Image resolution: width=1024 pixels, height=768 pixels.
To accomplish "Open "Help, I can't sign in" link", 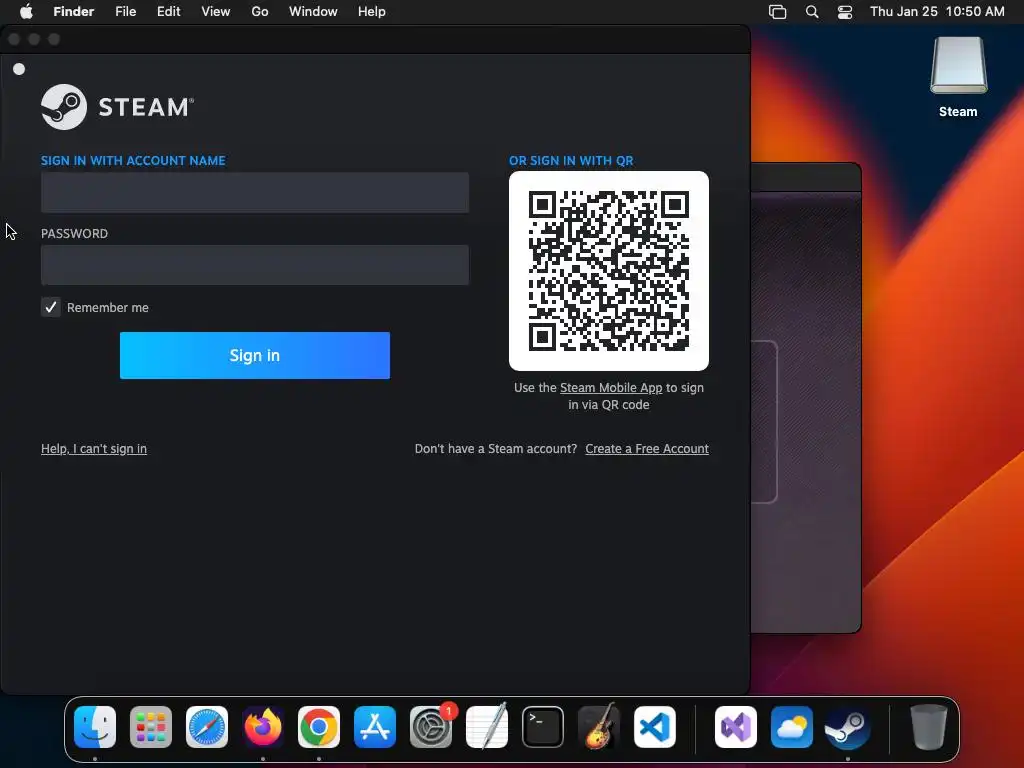I will coord(94,449).
